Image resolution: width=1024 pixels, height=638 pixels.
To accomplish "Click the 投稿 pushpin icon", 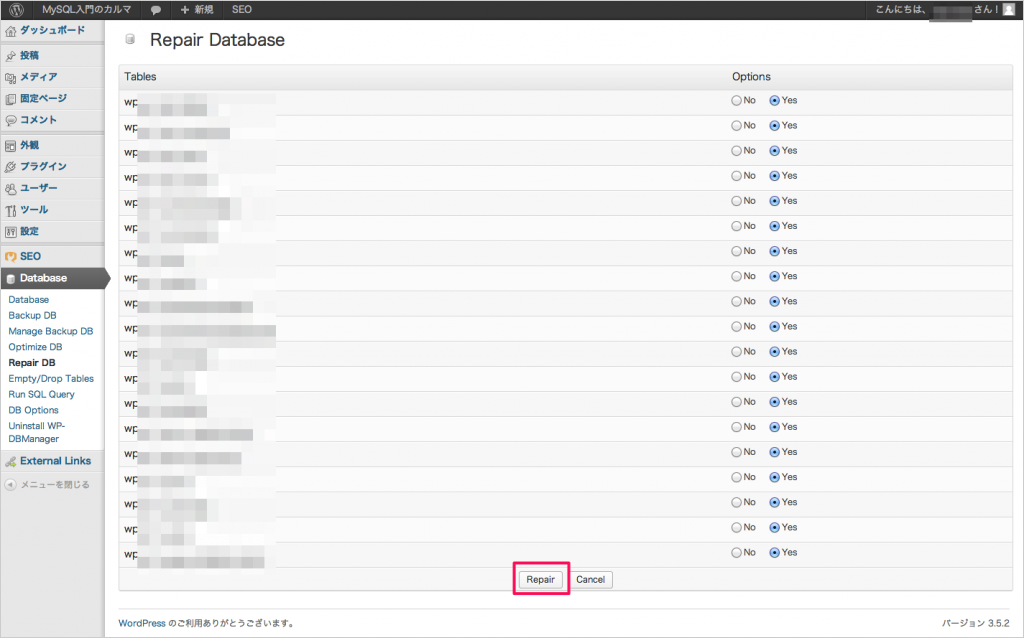I will click(10, 56).
